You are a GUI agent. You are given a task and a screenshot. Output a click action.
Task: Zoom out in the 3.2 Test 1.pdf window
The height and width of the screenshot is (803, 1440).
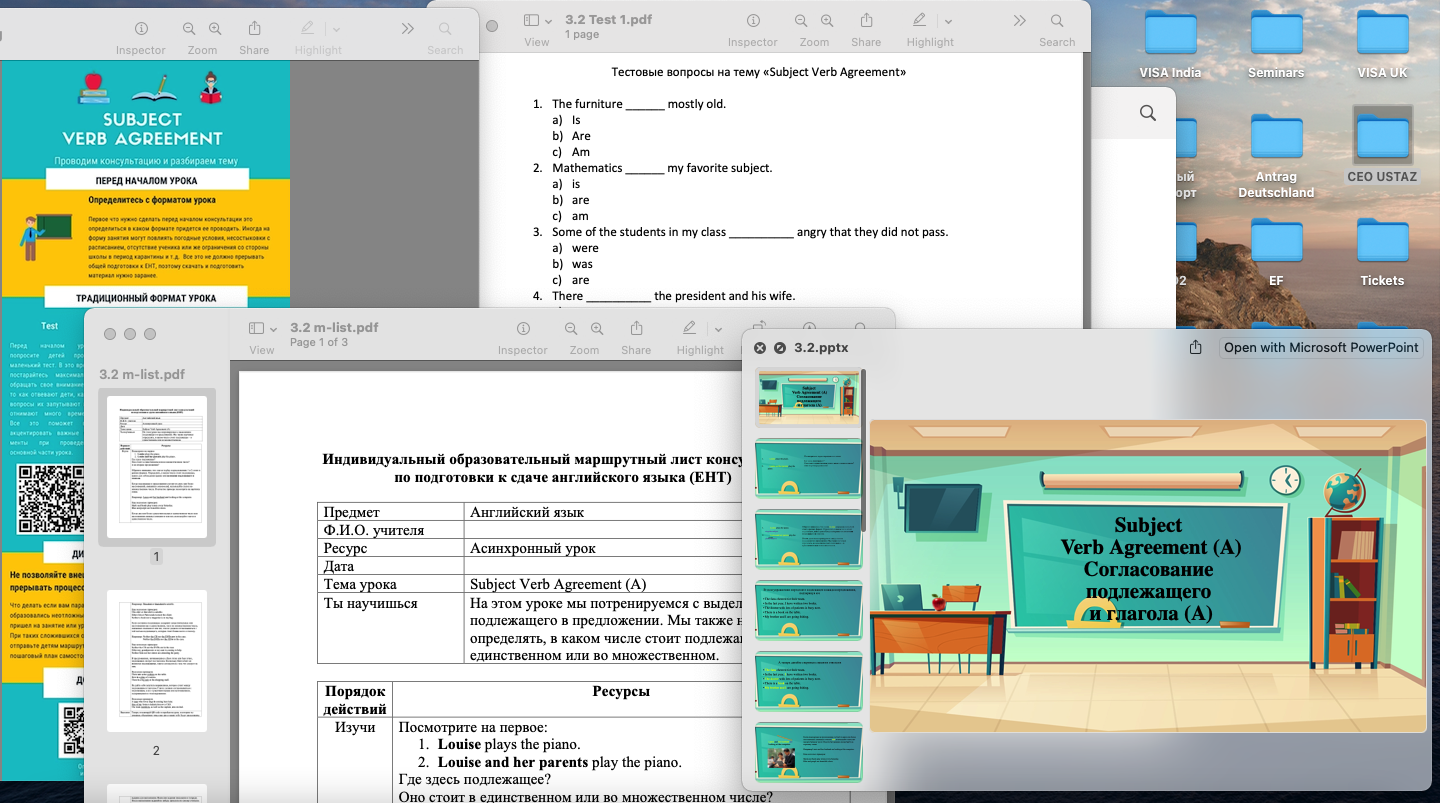pyautogui.click(x=801, y=22)
